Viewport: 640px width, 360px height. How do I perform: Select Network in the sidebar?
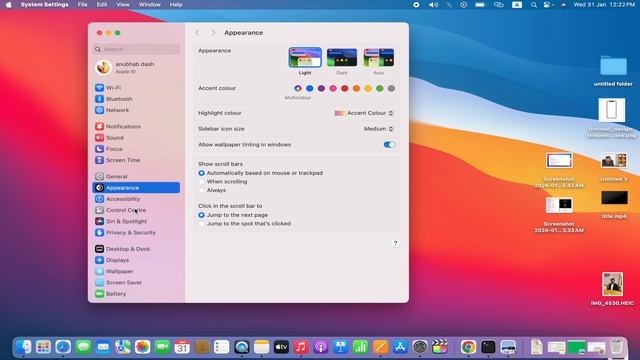click(136, 110)
